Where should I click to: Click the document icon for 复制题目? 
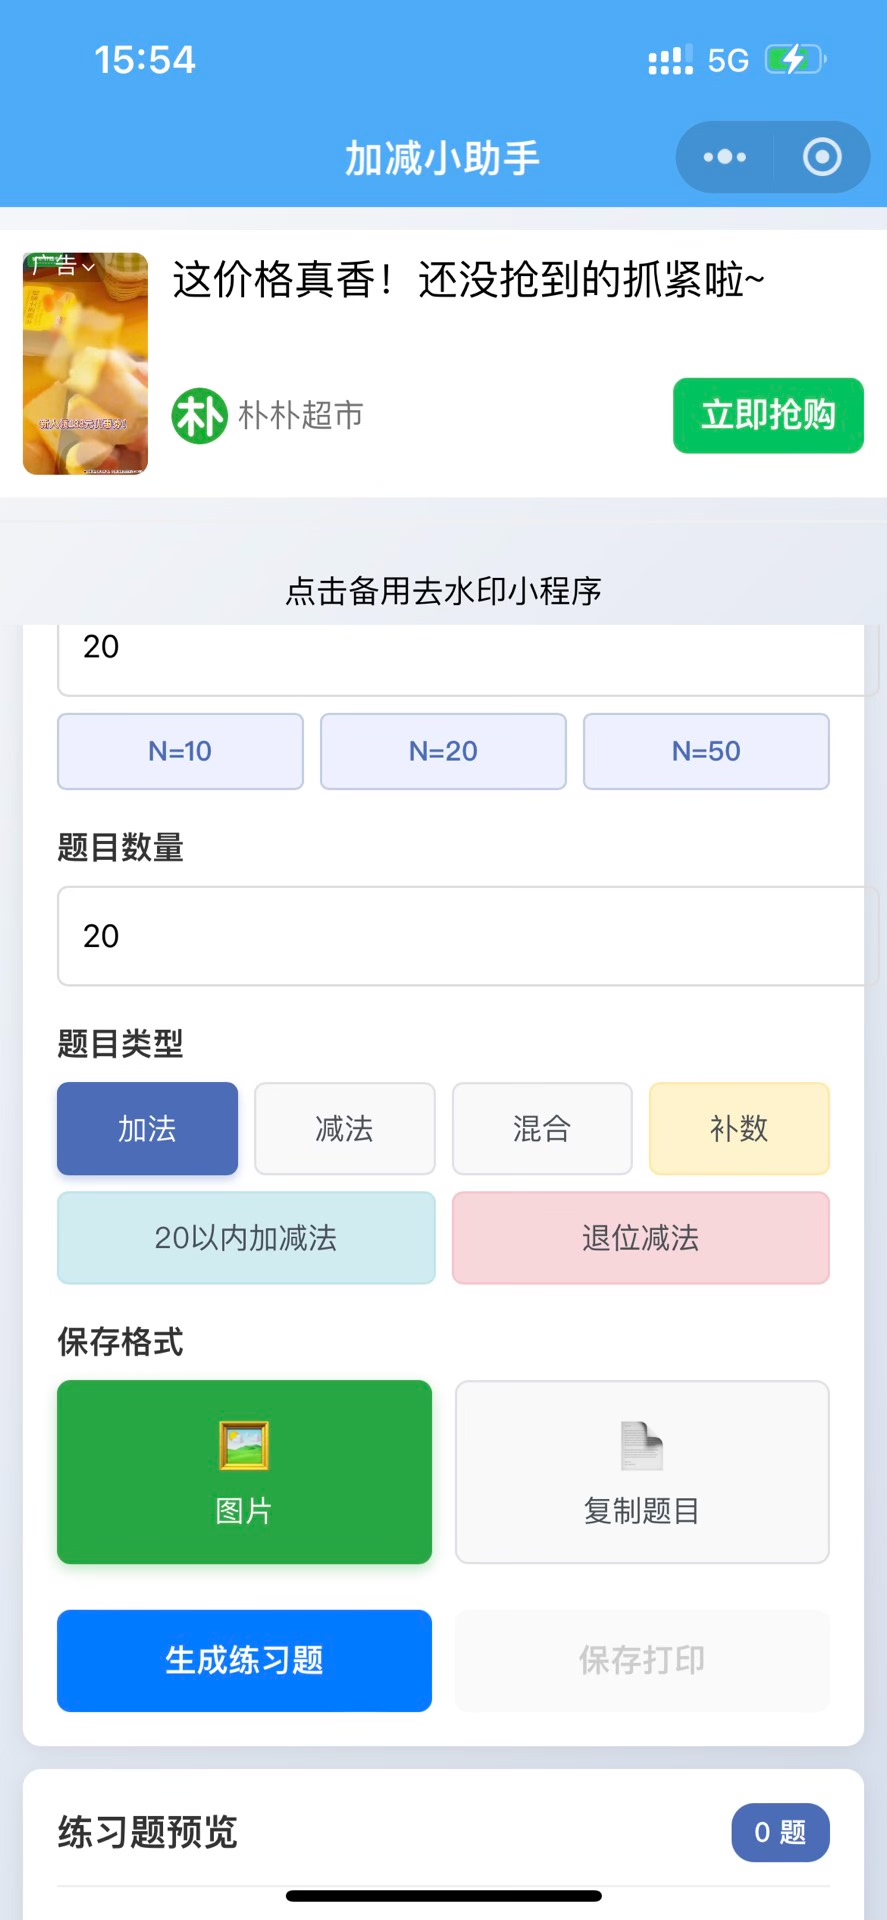point(641,1445)
